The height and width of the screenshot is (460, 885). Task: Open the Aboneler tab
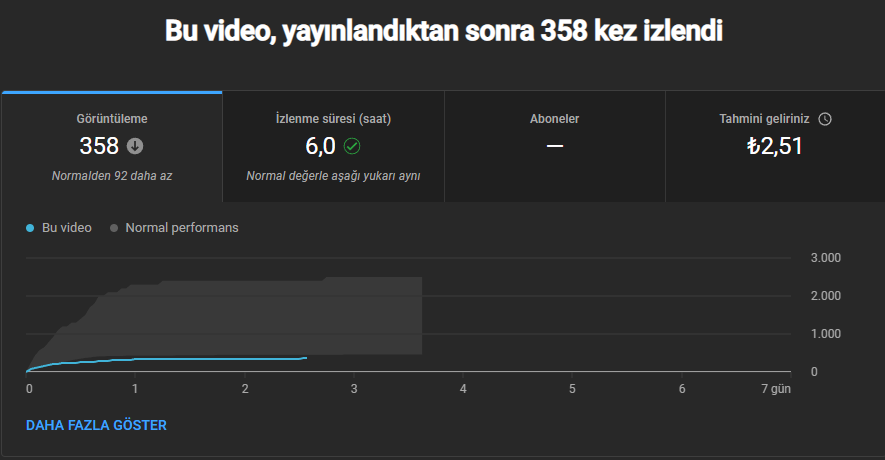pos(555,147)
